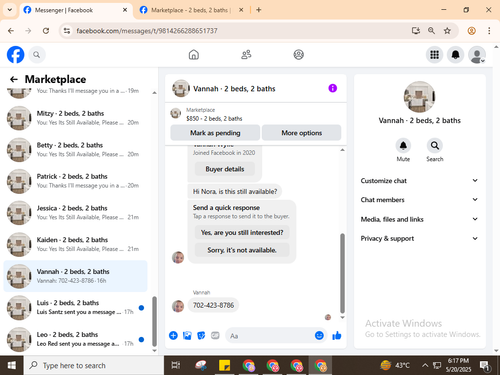Search in conversation with the magnifier icon
This screenshot has width=500, height=375.
pos(435,146)
